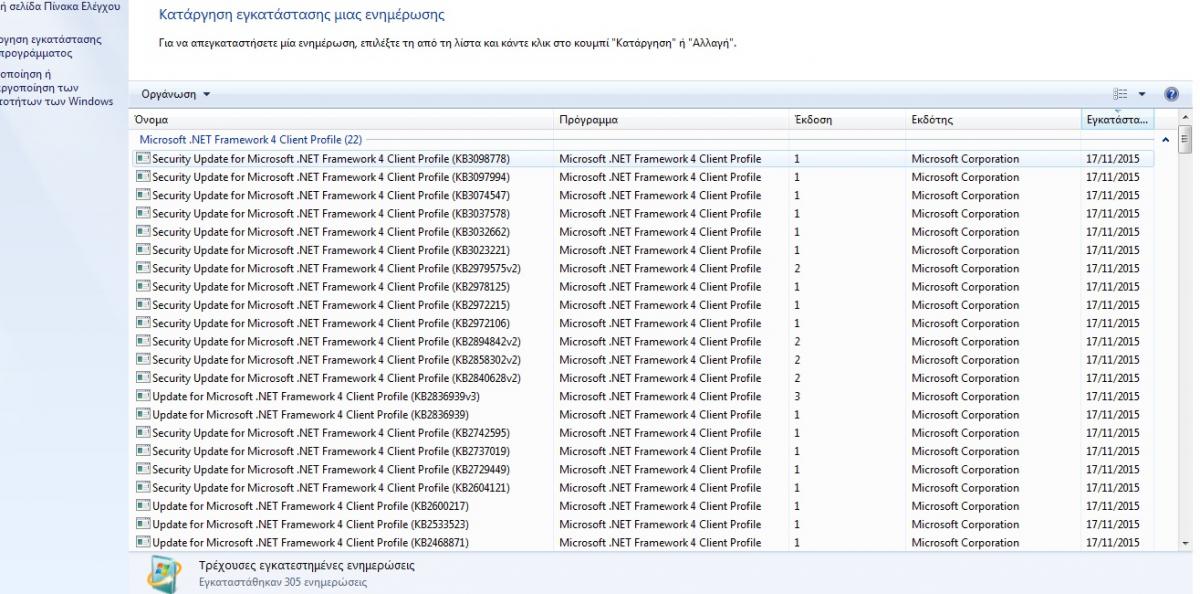Click icon of update KB2468871
Image resolution: width=1200 pixels, height=594 pixels.
143,543
